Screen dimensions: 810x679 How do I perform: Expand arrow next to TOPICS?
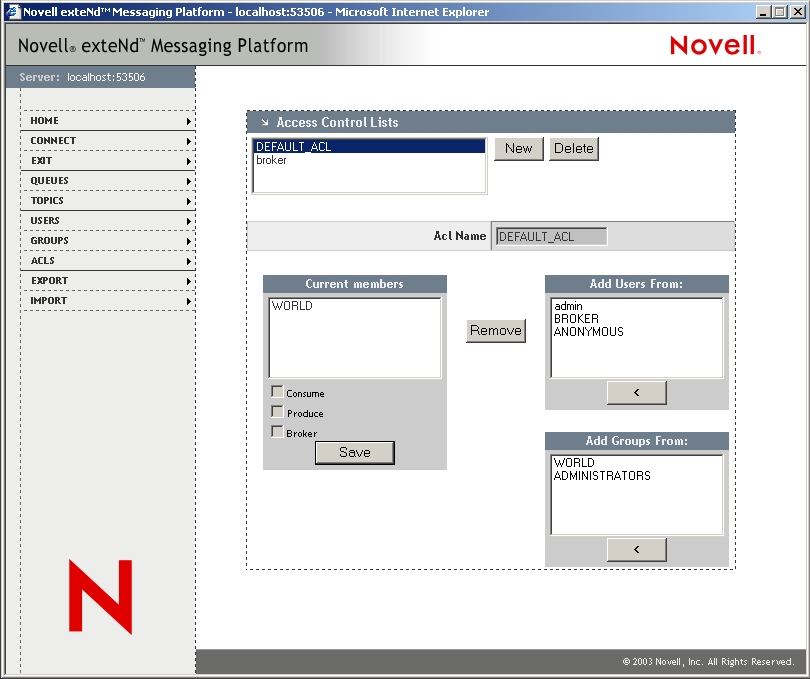point(189,202)
